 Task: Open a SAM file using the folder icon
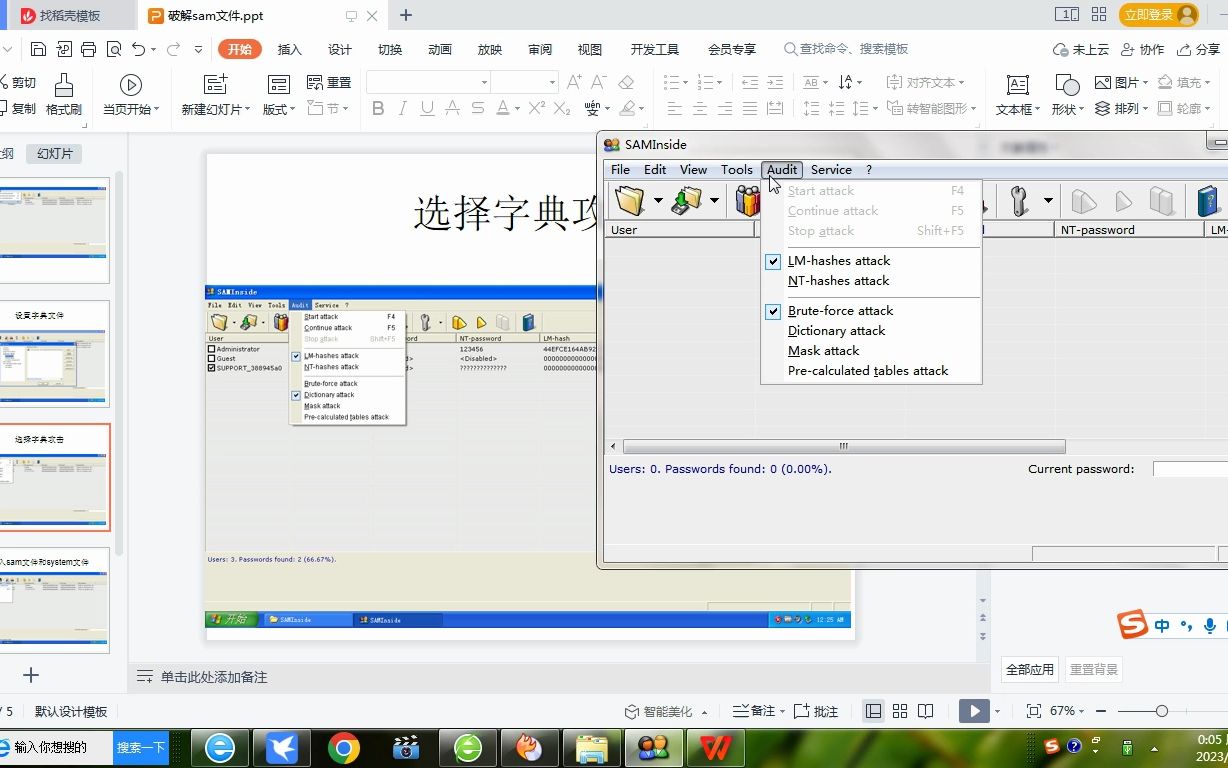pos(630,199)
